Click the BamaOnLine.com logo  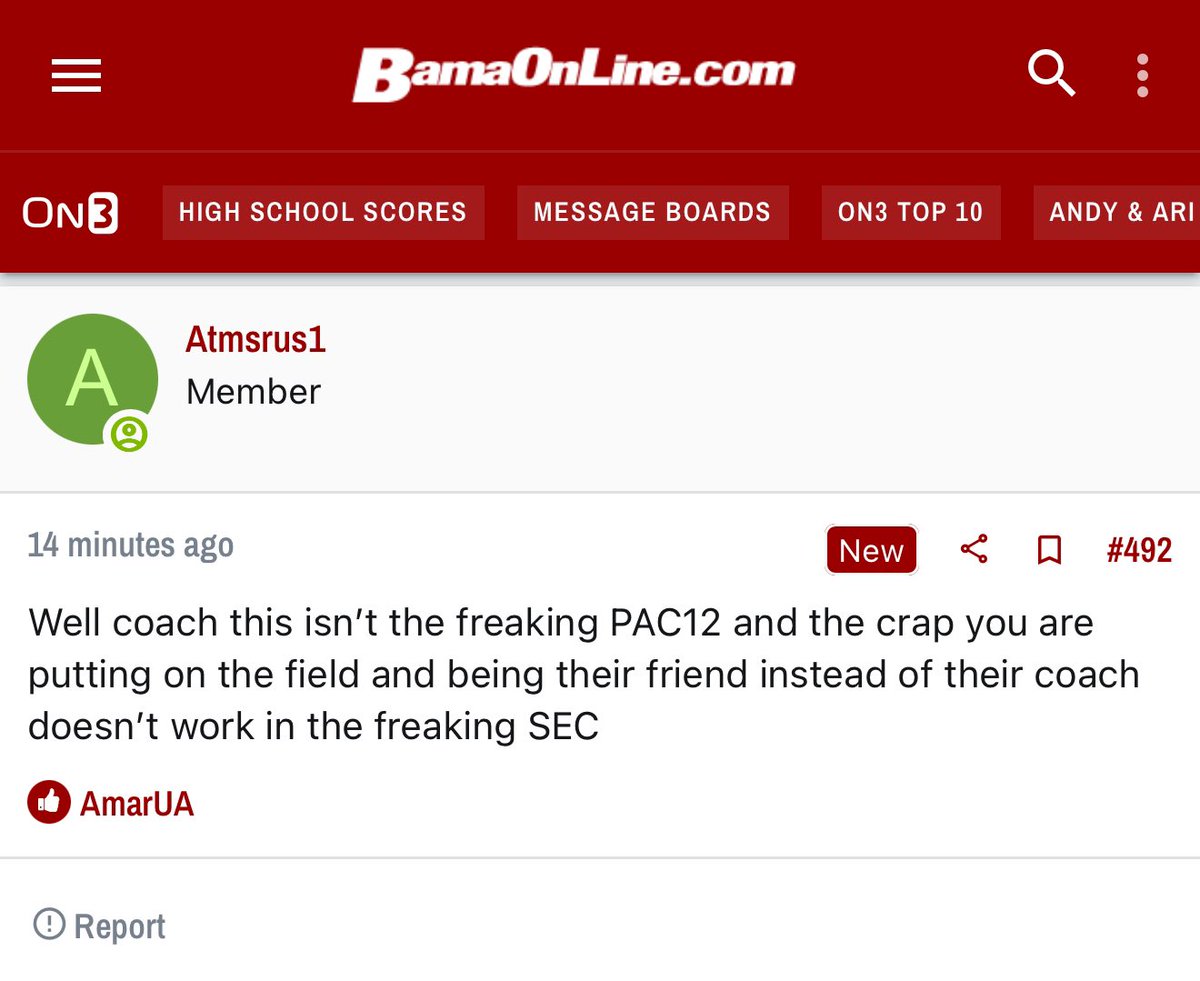(574, 75)
